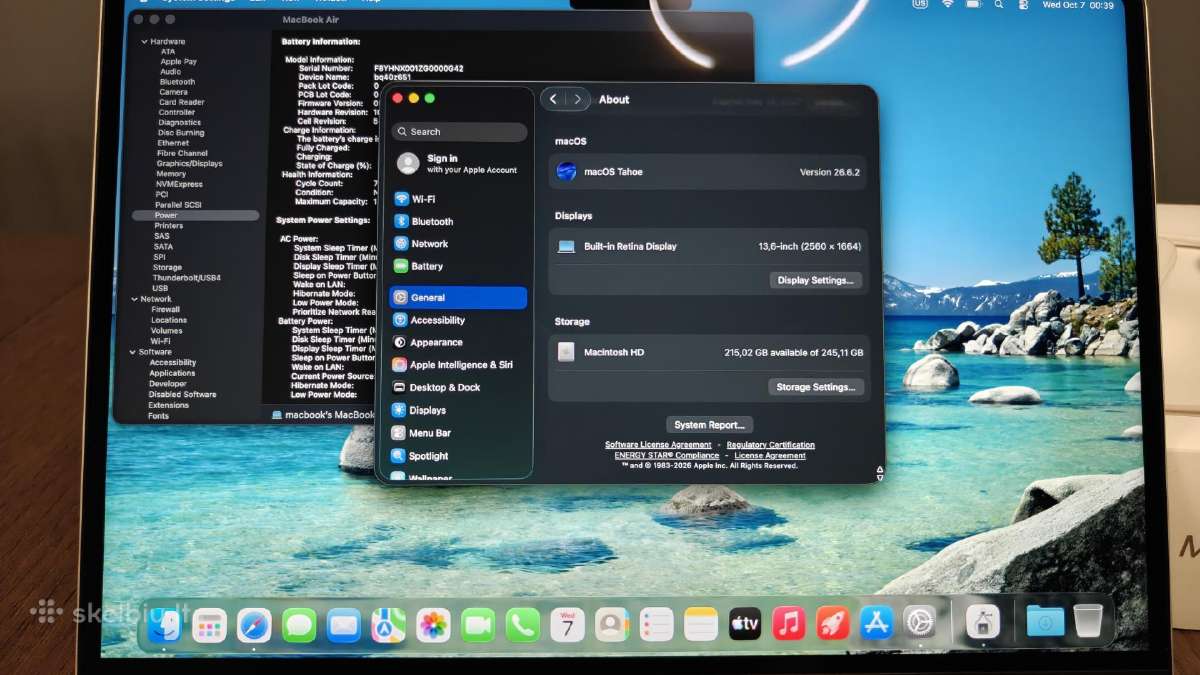Launch Apple TV from the Dock
This screenshot has height=675, width=1200.
[745, 626]
